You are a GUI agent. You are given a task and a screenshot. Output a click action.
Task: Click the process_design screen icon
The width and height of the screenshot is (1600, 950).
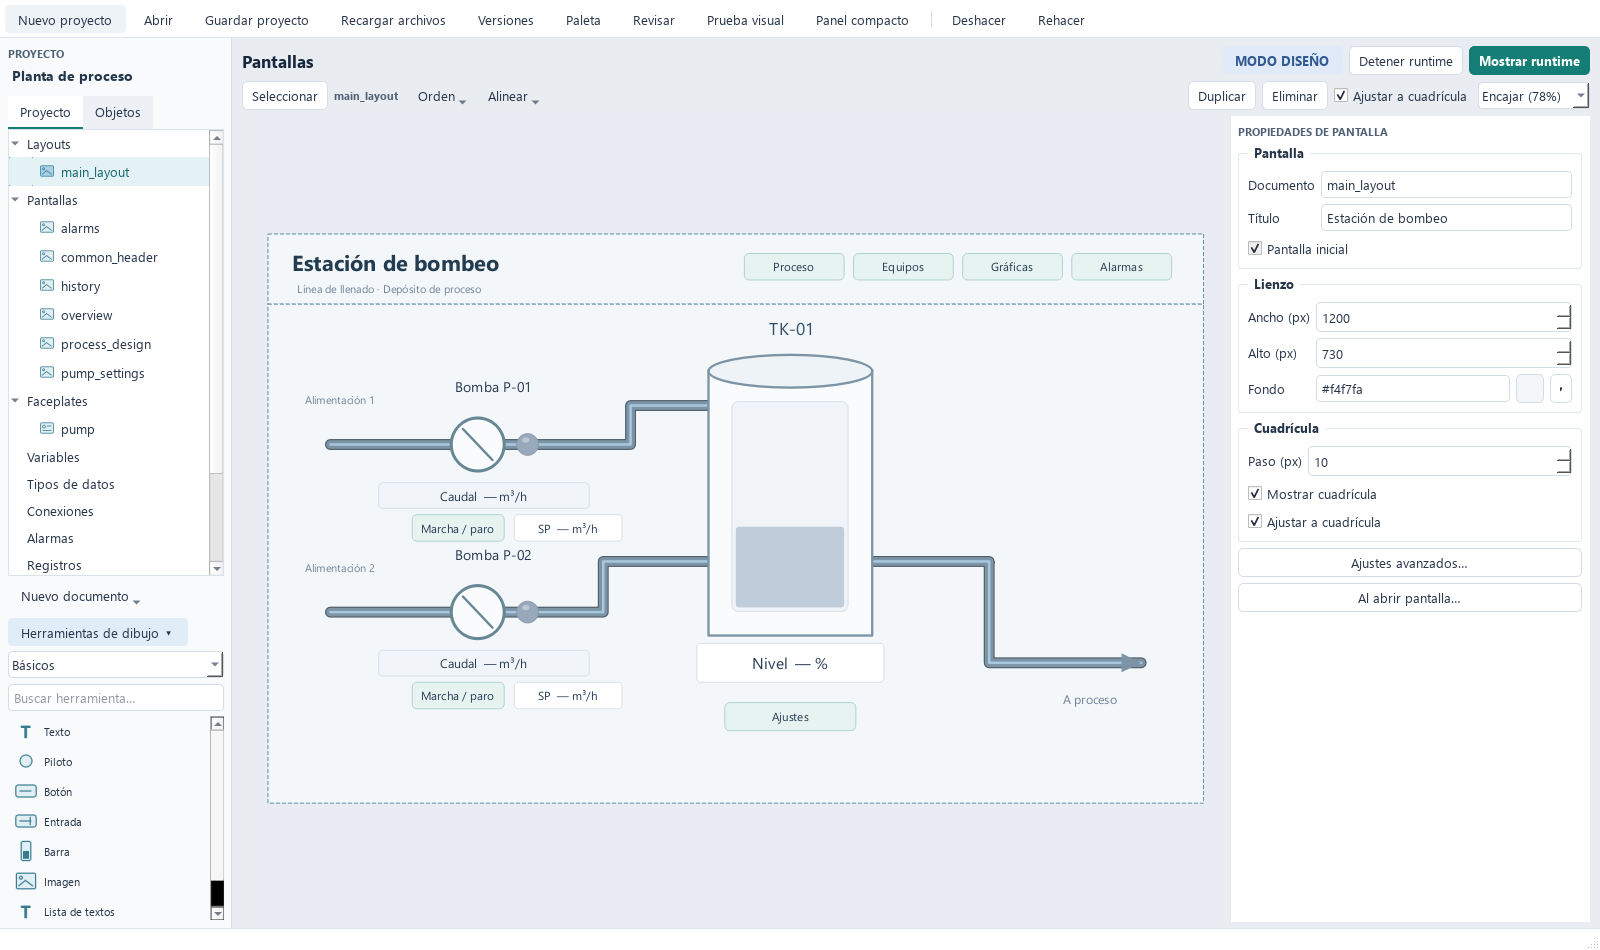tap(47, 343)
